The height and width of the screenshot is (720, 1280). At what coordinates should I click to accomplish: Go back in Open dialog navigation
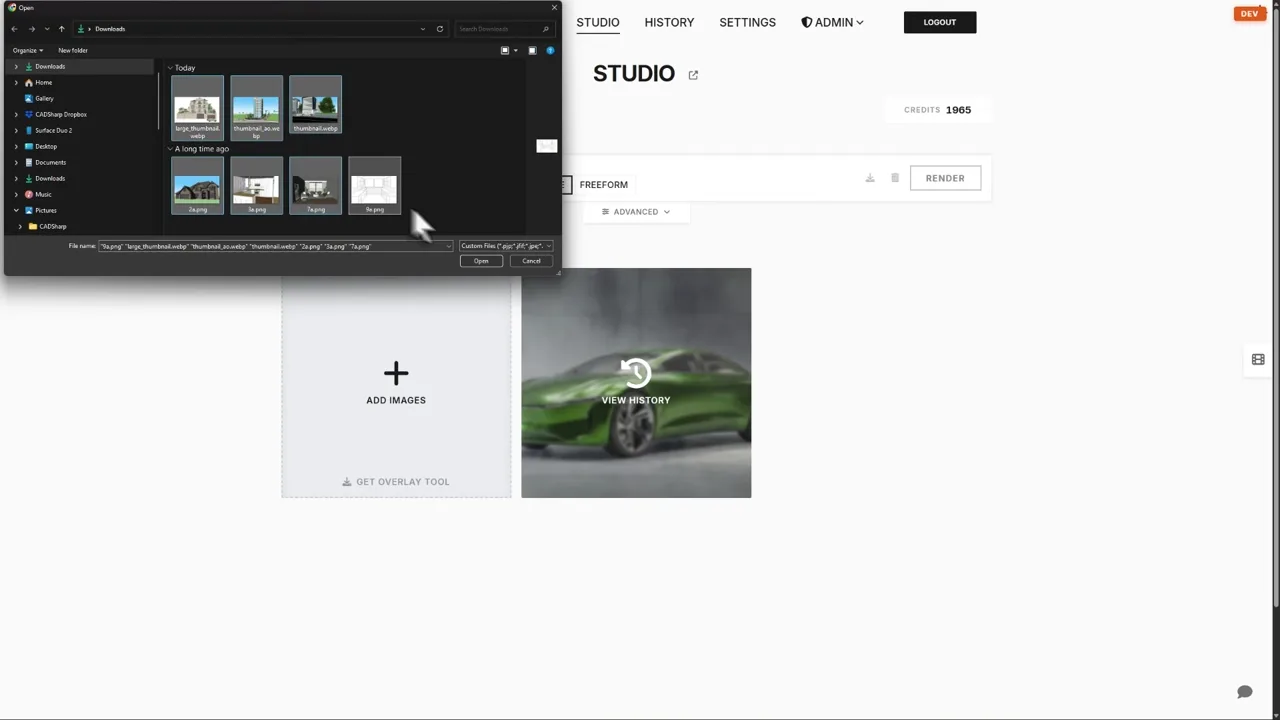click(x=14, y=29)
